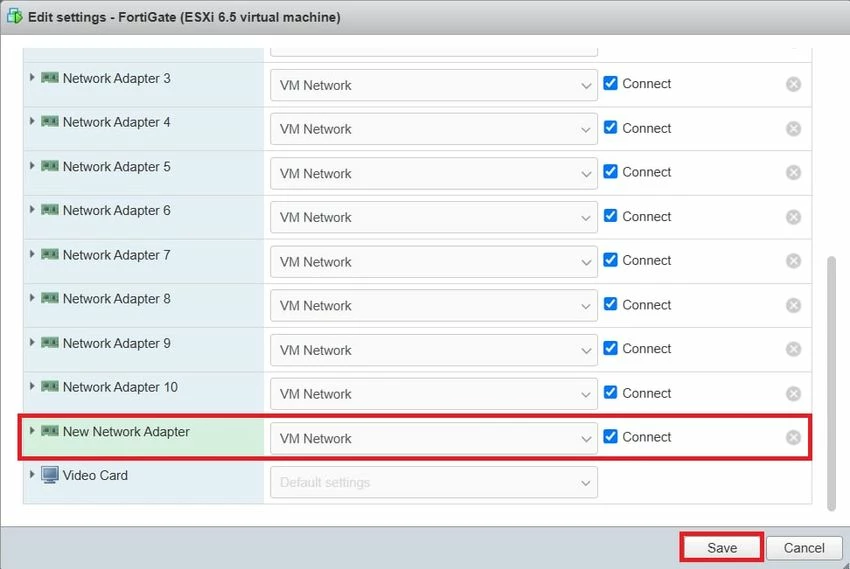Toggle Connect for the New Network Adapter
This screenshot has width=850, height=569.
click(610, 436)
